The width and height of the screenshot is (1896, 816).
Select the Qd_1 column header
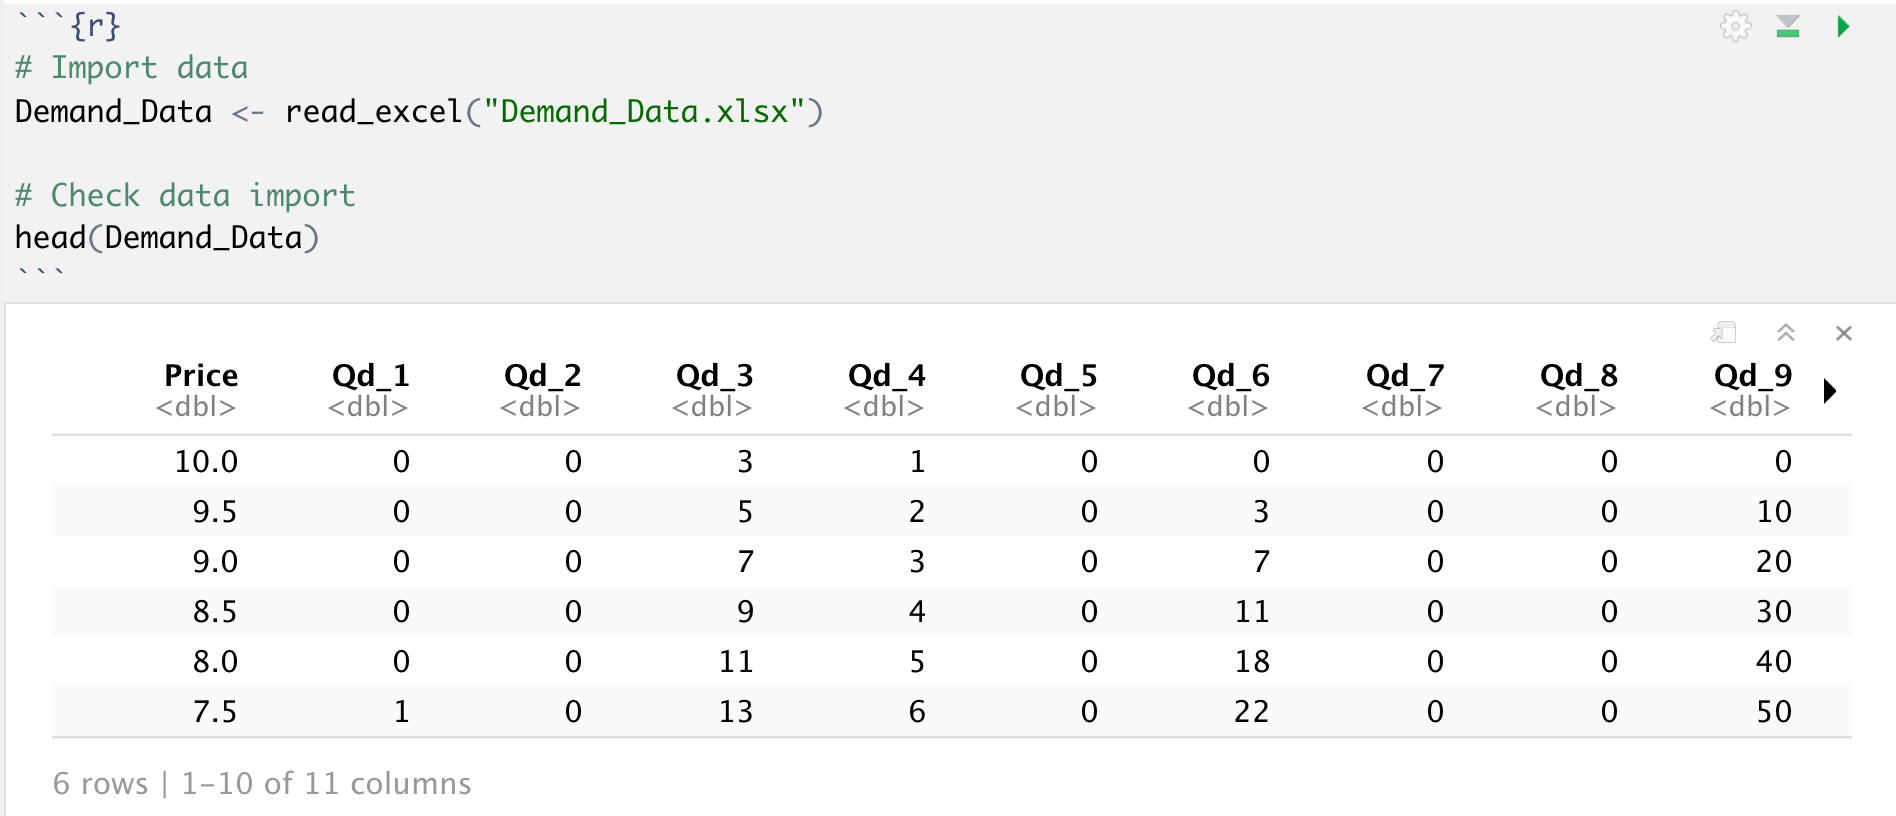(370, 376)
